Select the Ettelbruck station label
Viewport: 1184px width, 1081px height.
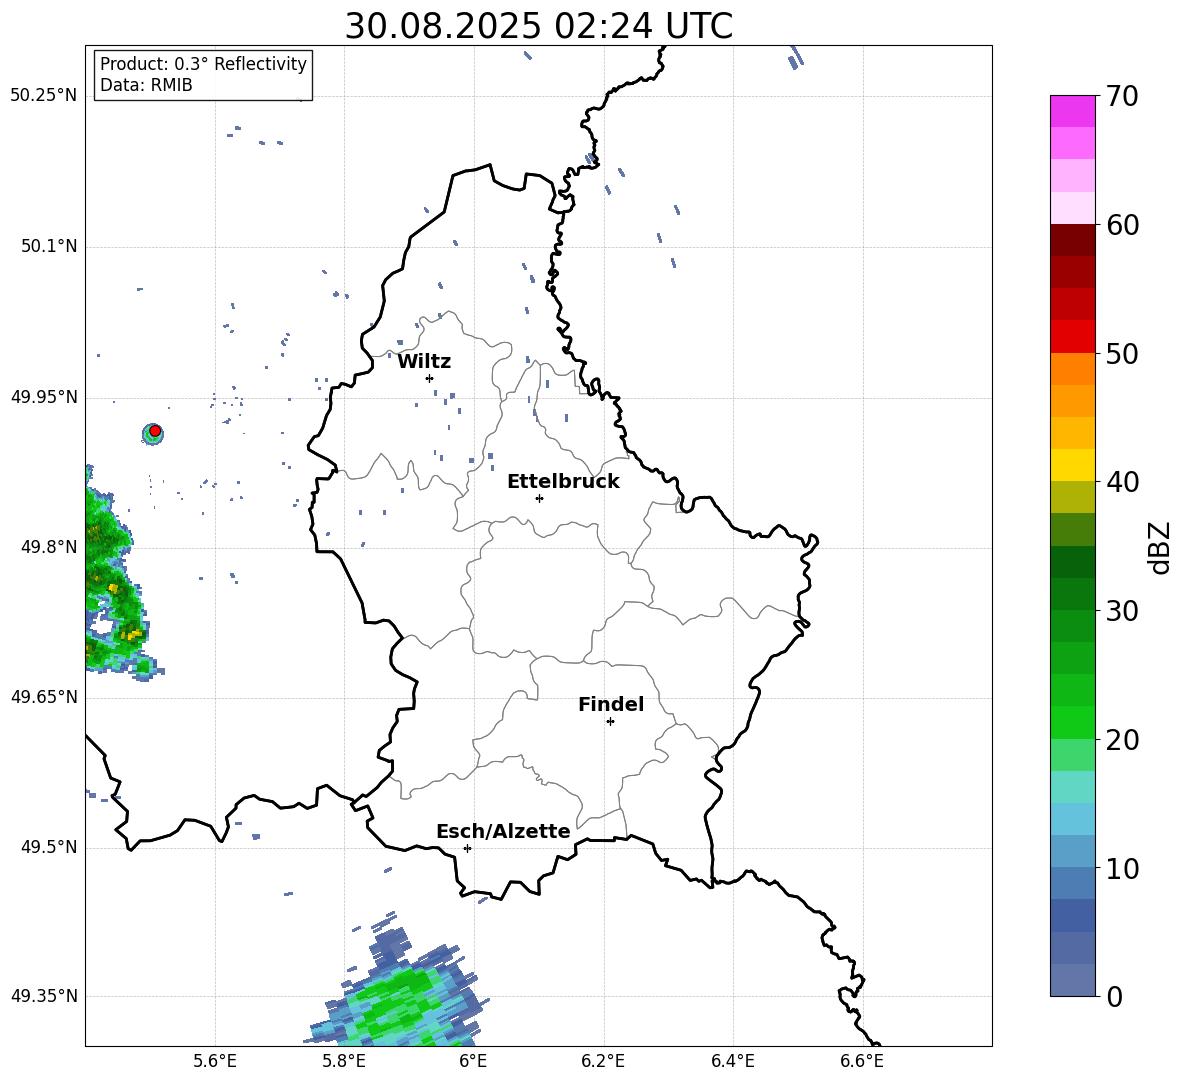(x=563, y=482)
